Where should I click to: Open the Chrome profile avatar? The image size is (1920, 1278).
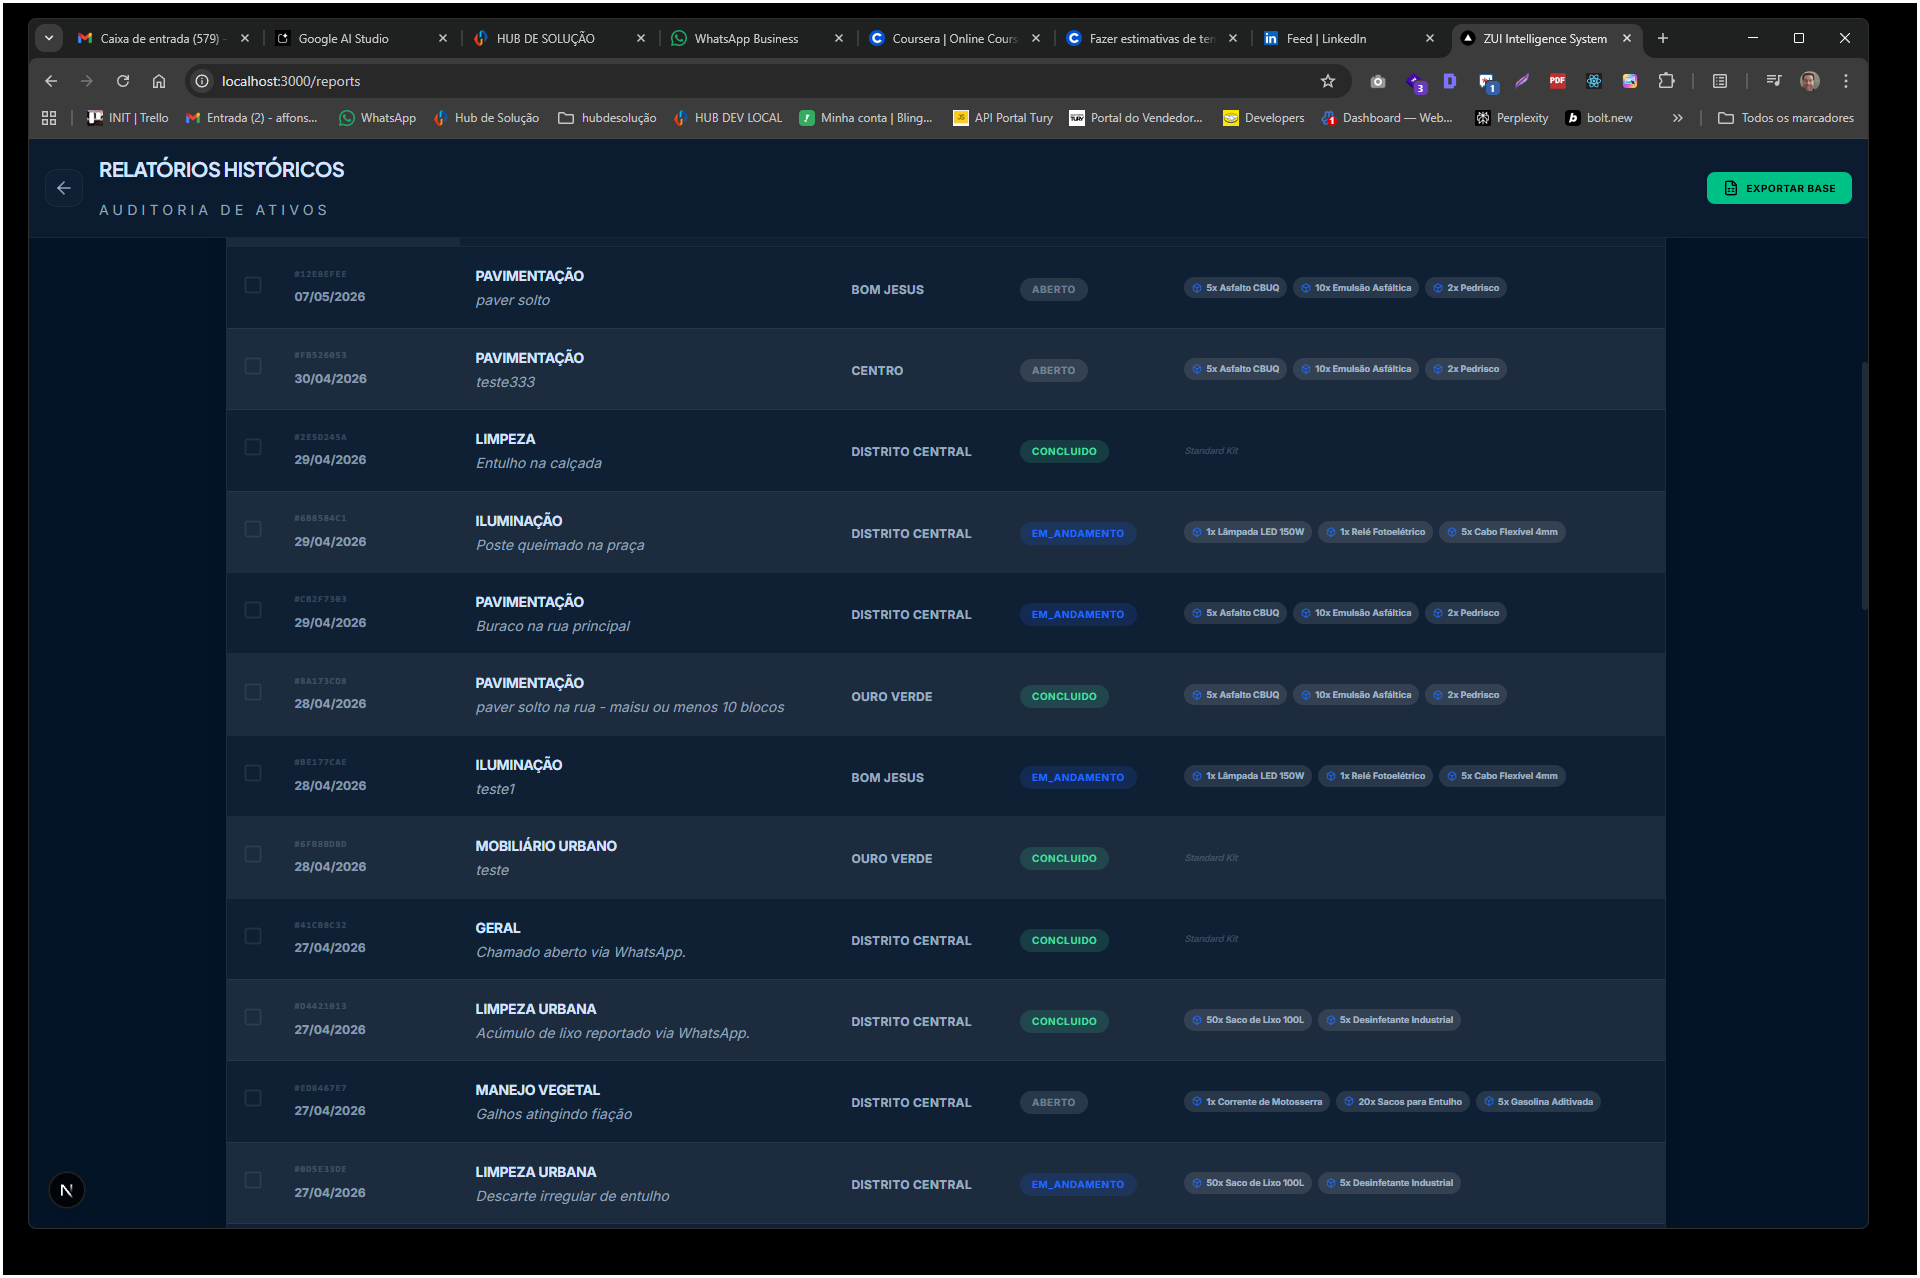(1810, 81)
